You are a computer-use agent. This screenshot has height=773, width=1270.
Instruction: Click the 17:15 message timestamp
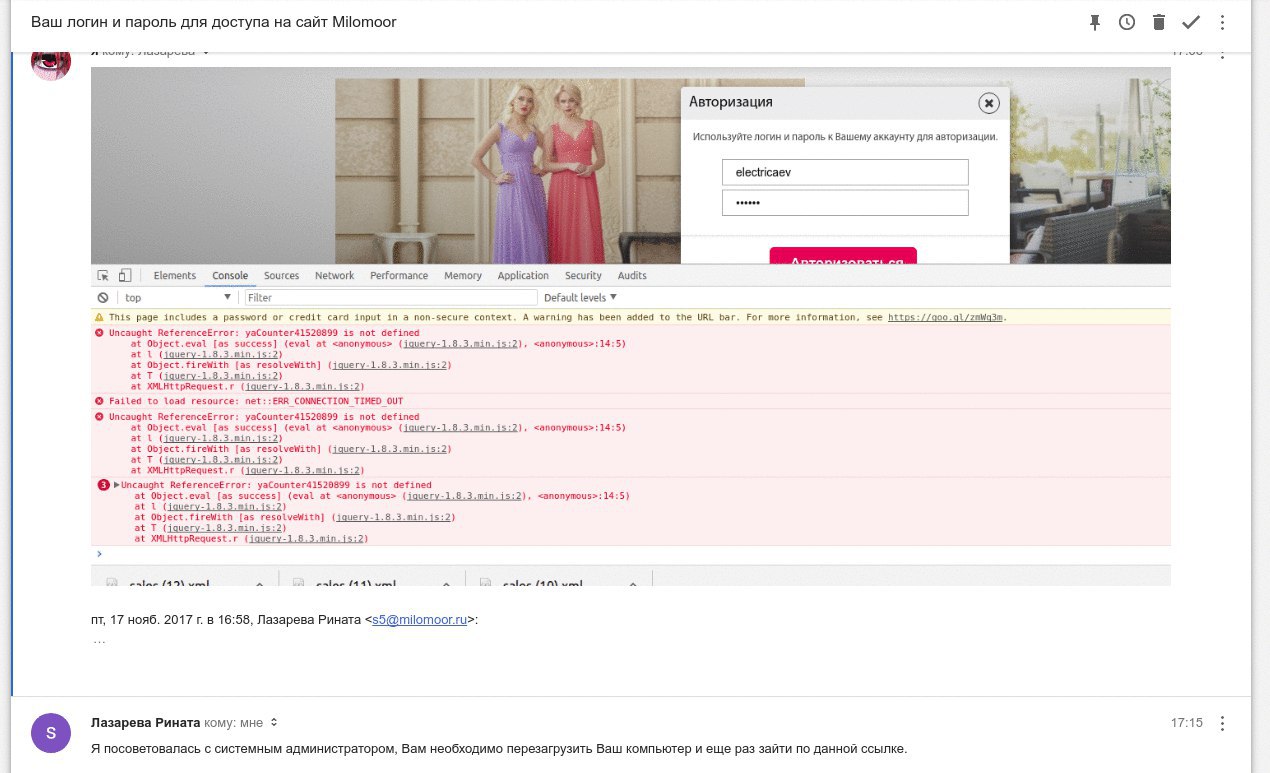pyautogui.click(x=1187, y=723)
